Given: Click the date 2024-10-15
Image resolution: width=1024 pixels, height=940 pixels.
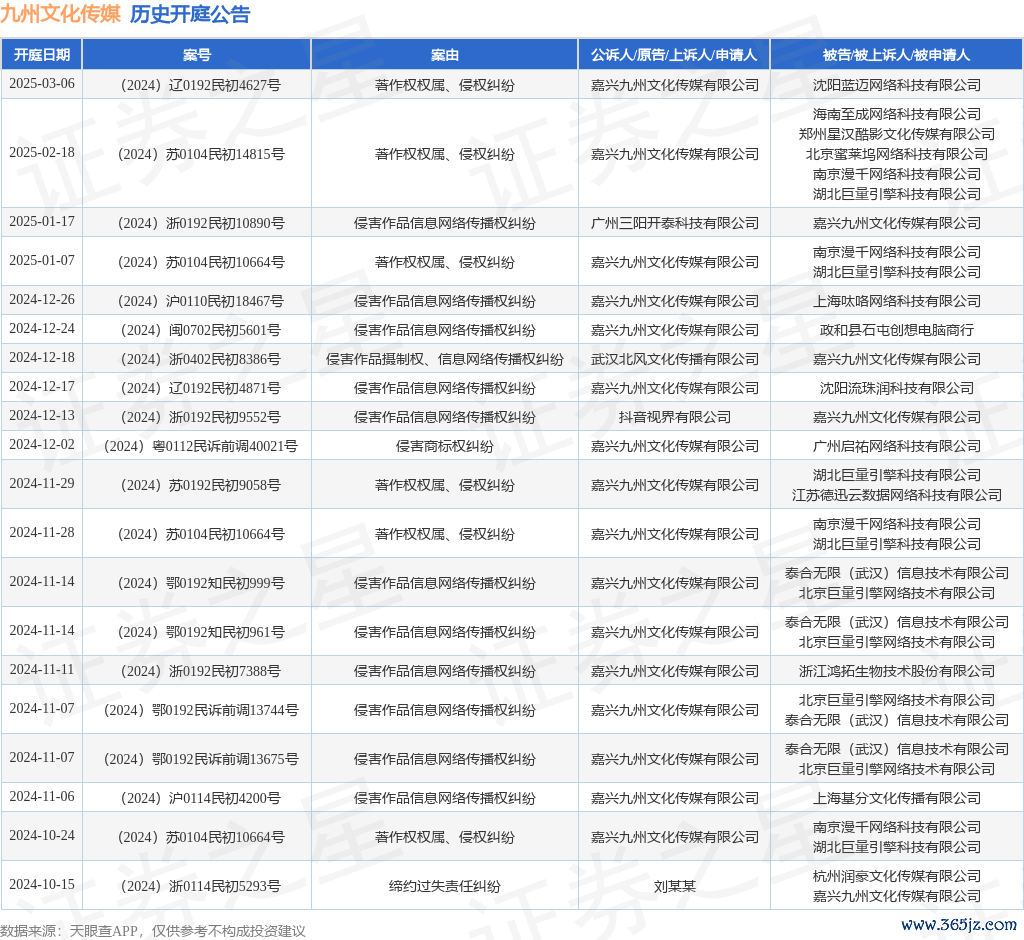Looking at the screenshot, I should pyautogui.click(x=42, y=884).
